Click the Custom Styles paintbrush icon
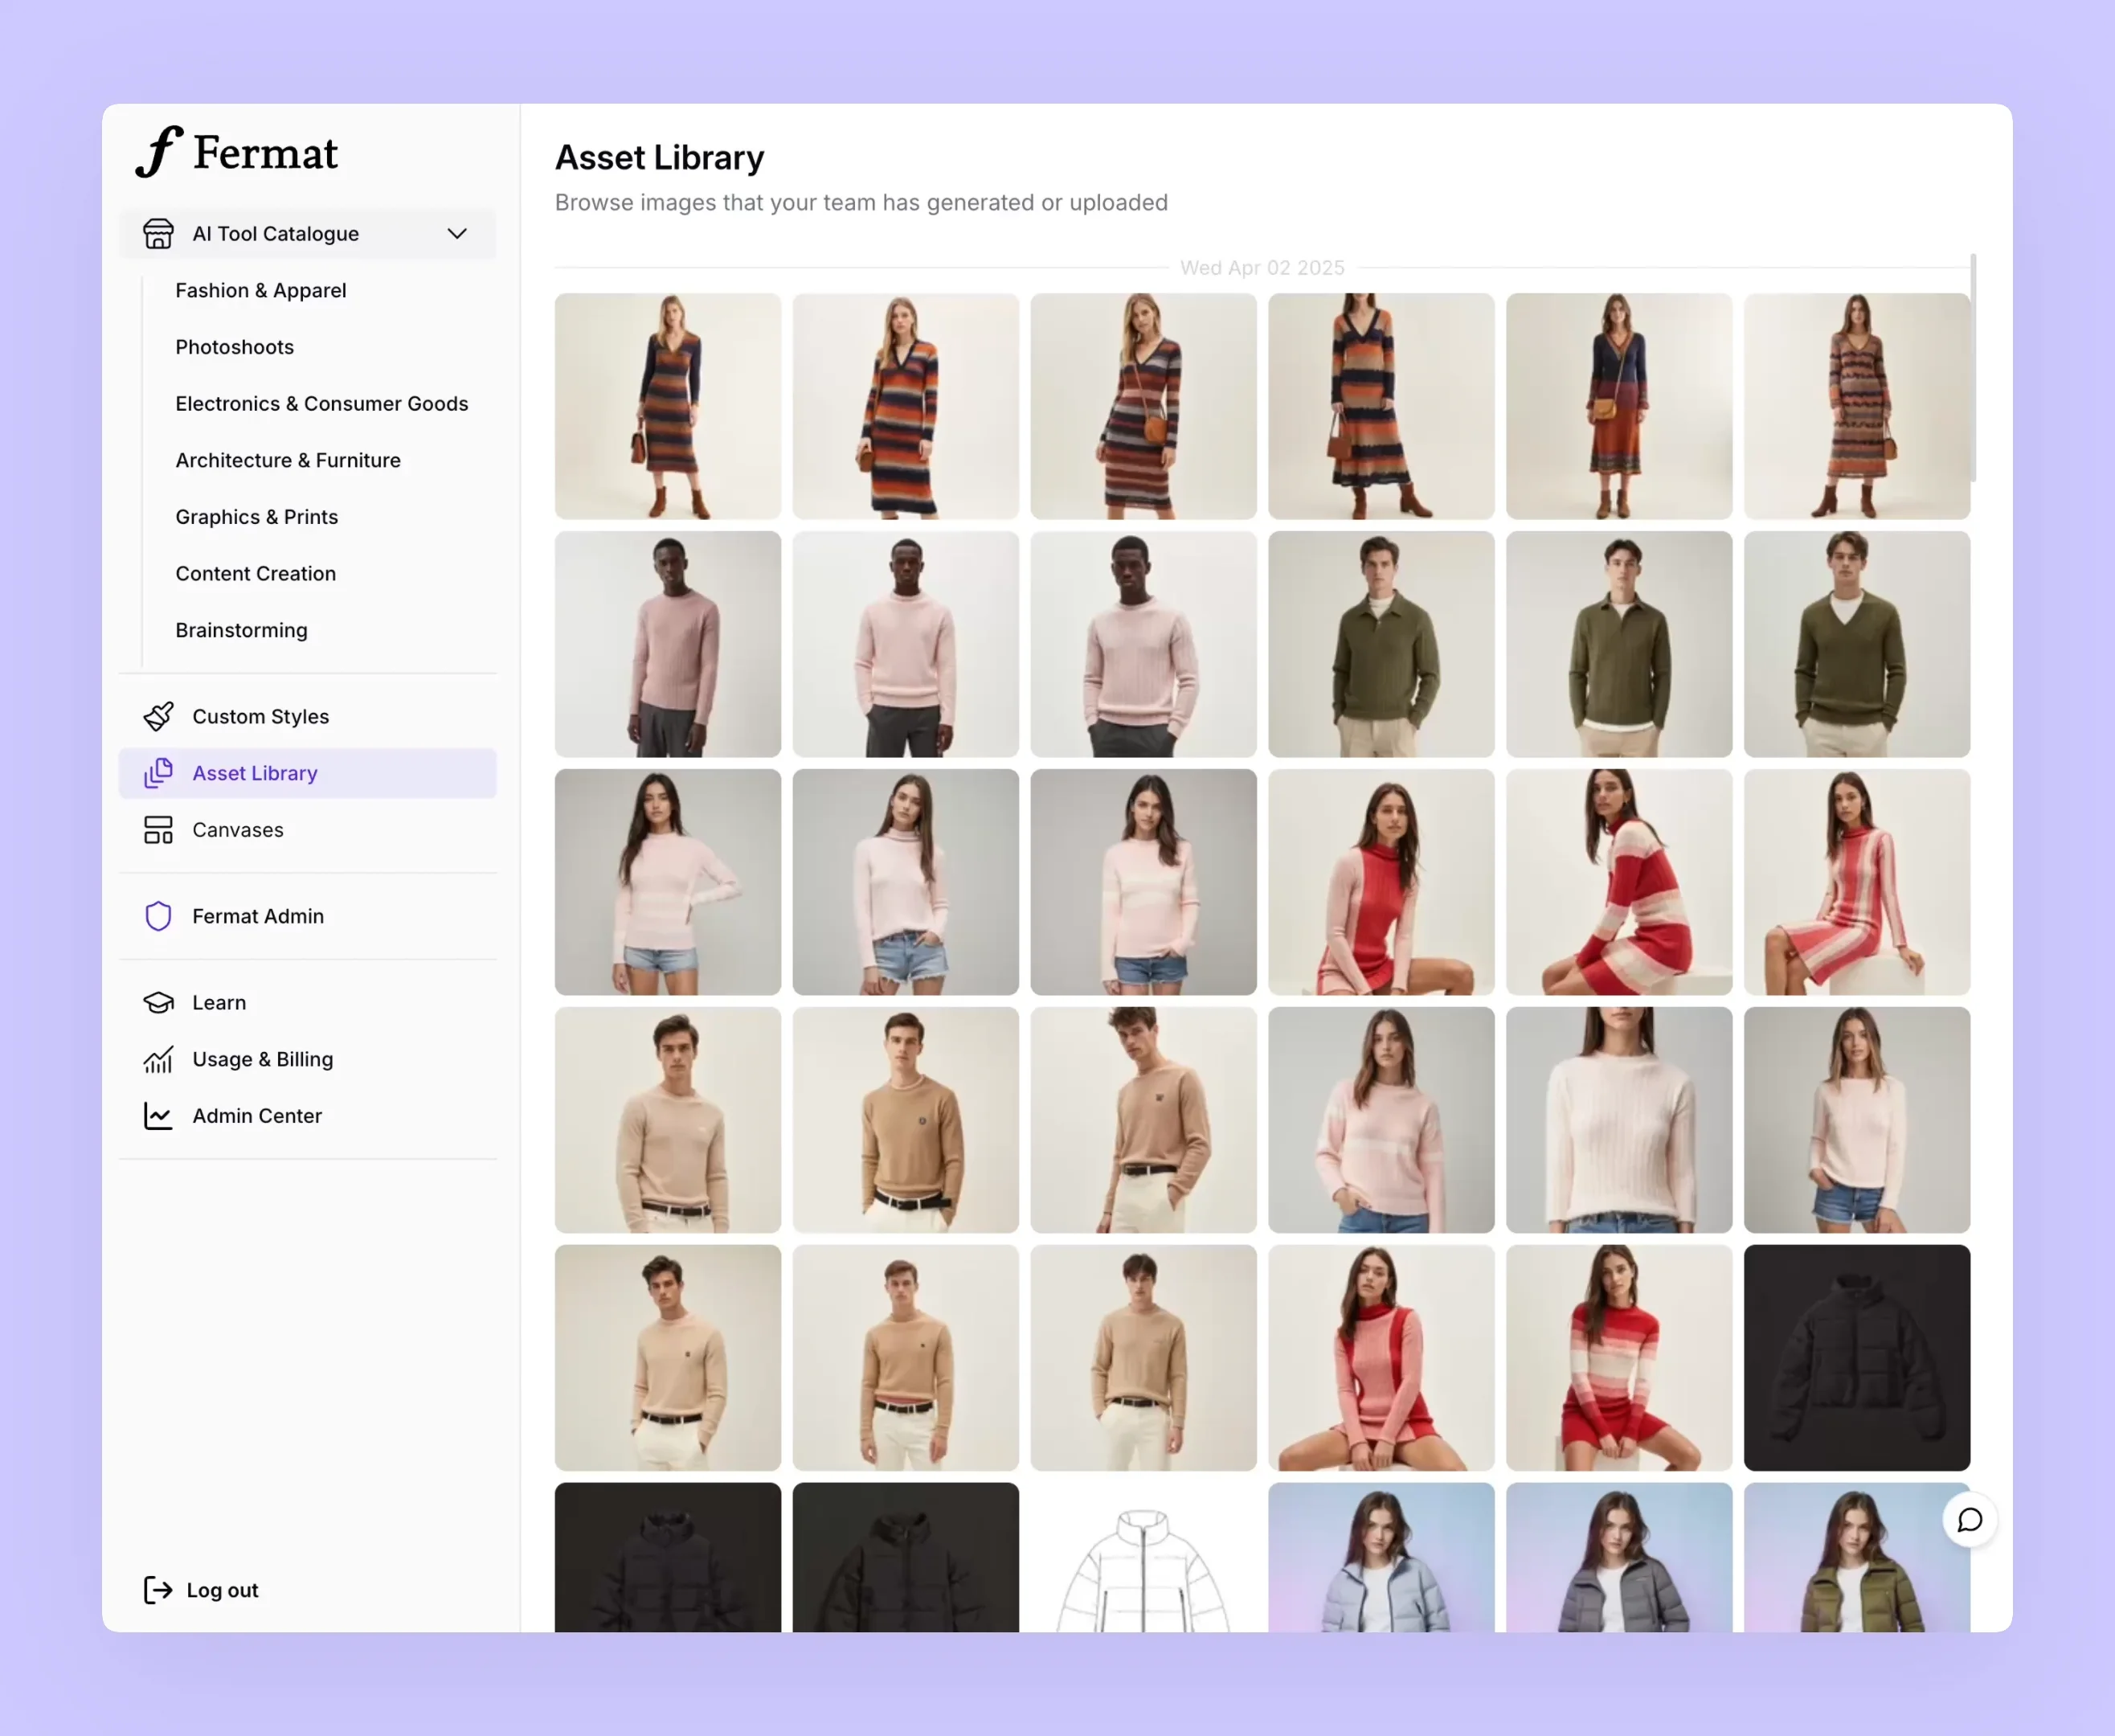 [158, 716]
